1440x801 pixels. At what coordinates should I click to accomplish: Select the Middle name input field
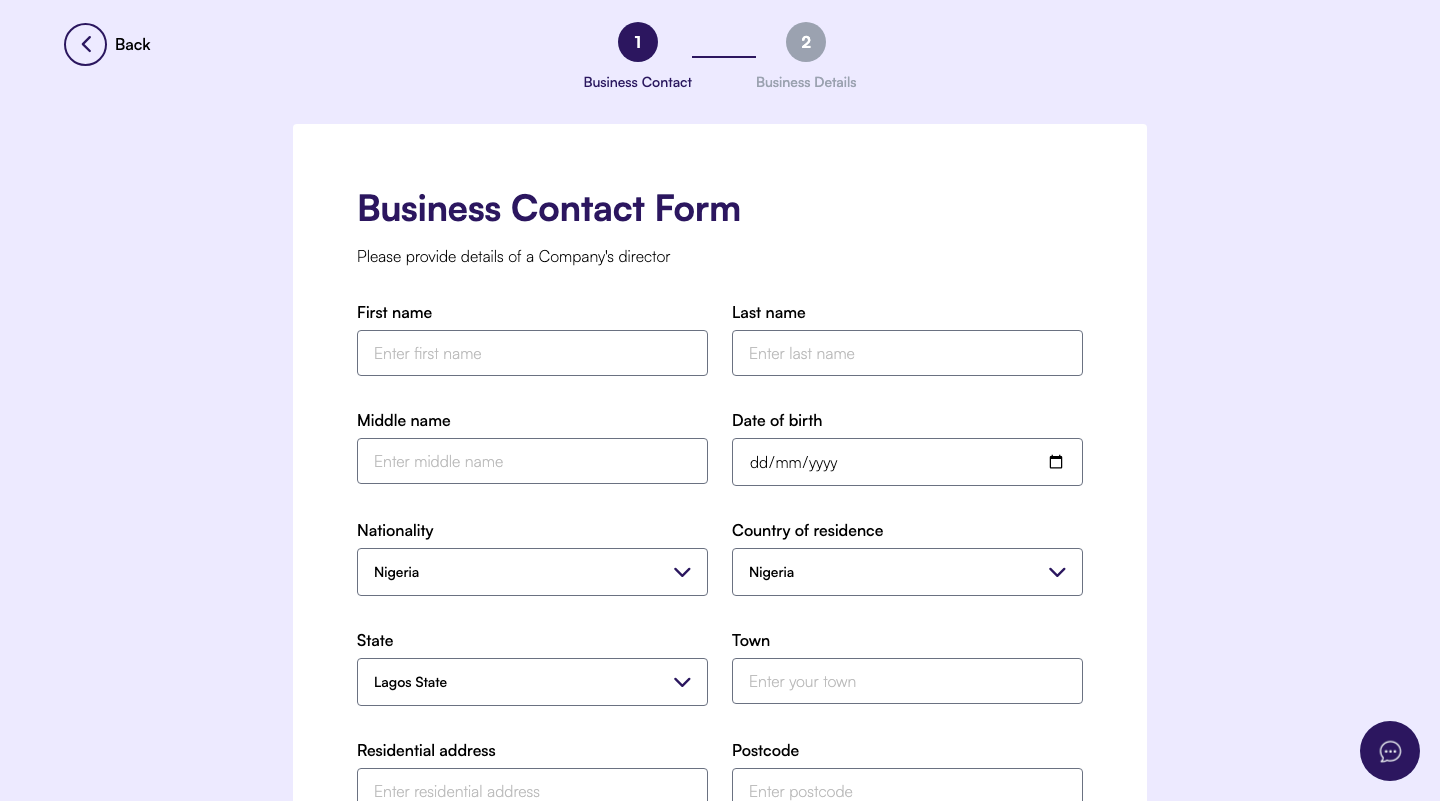532,461
